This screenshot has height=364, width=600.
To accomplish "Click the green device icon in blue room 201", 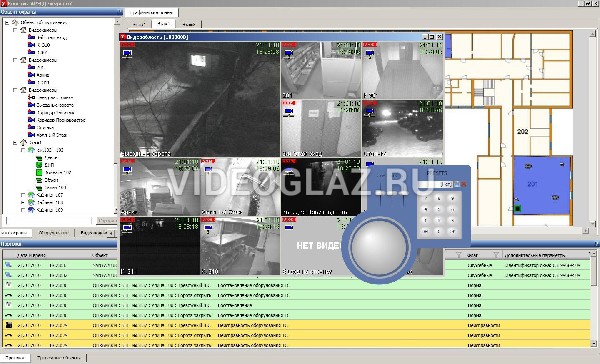I will (x=517, y=208).
